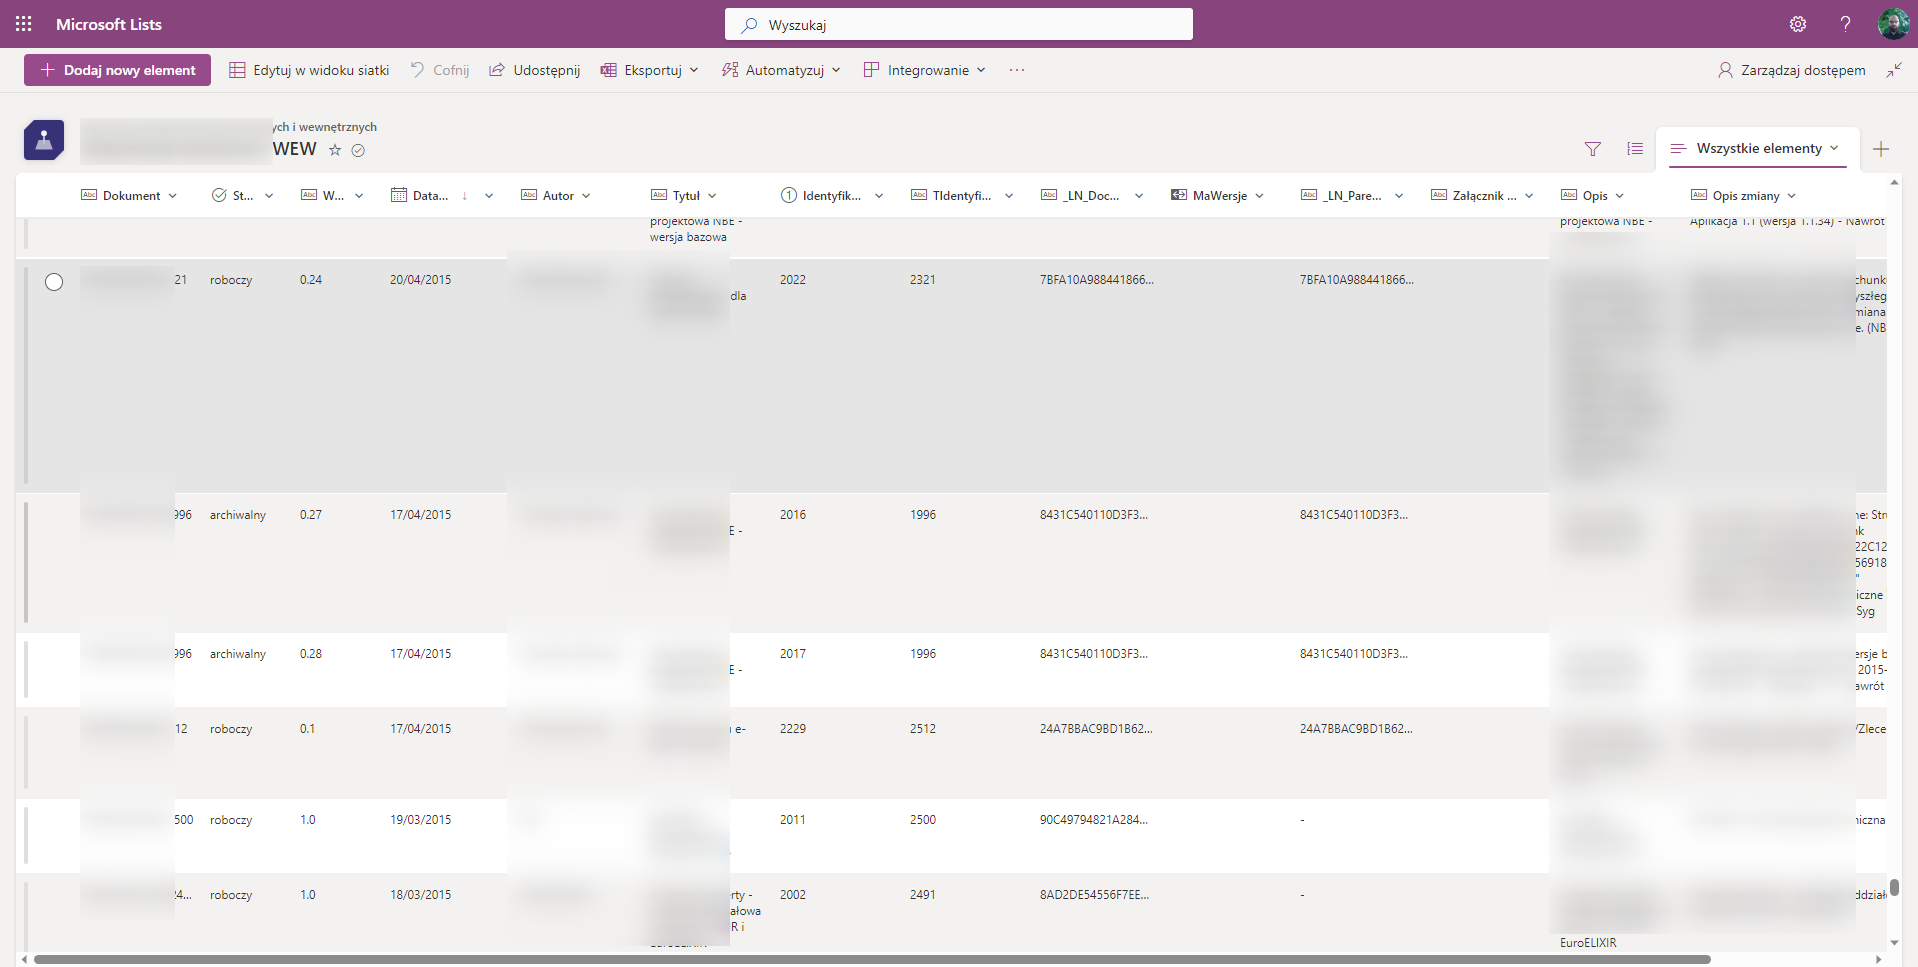The image size is (1918, 967).
Task: Open the Automatyzuj menu
Action: (781, 70)
